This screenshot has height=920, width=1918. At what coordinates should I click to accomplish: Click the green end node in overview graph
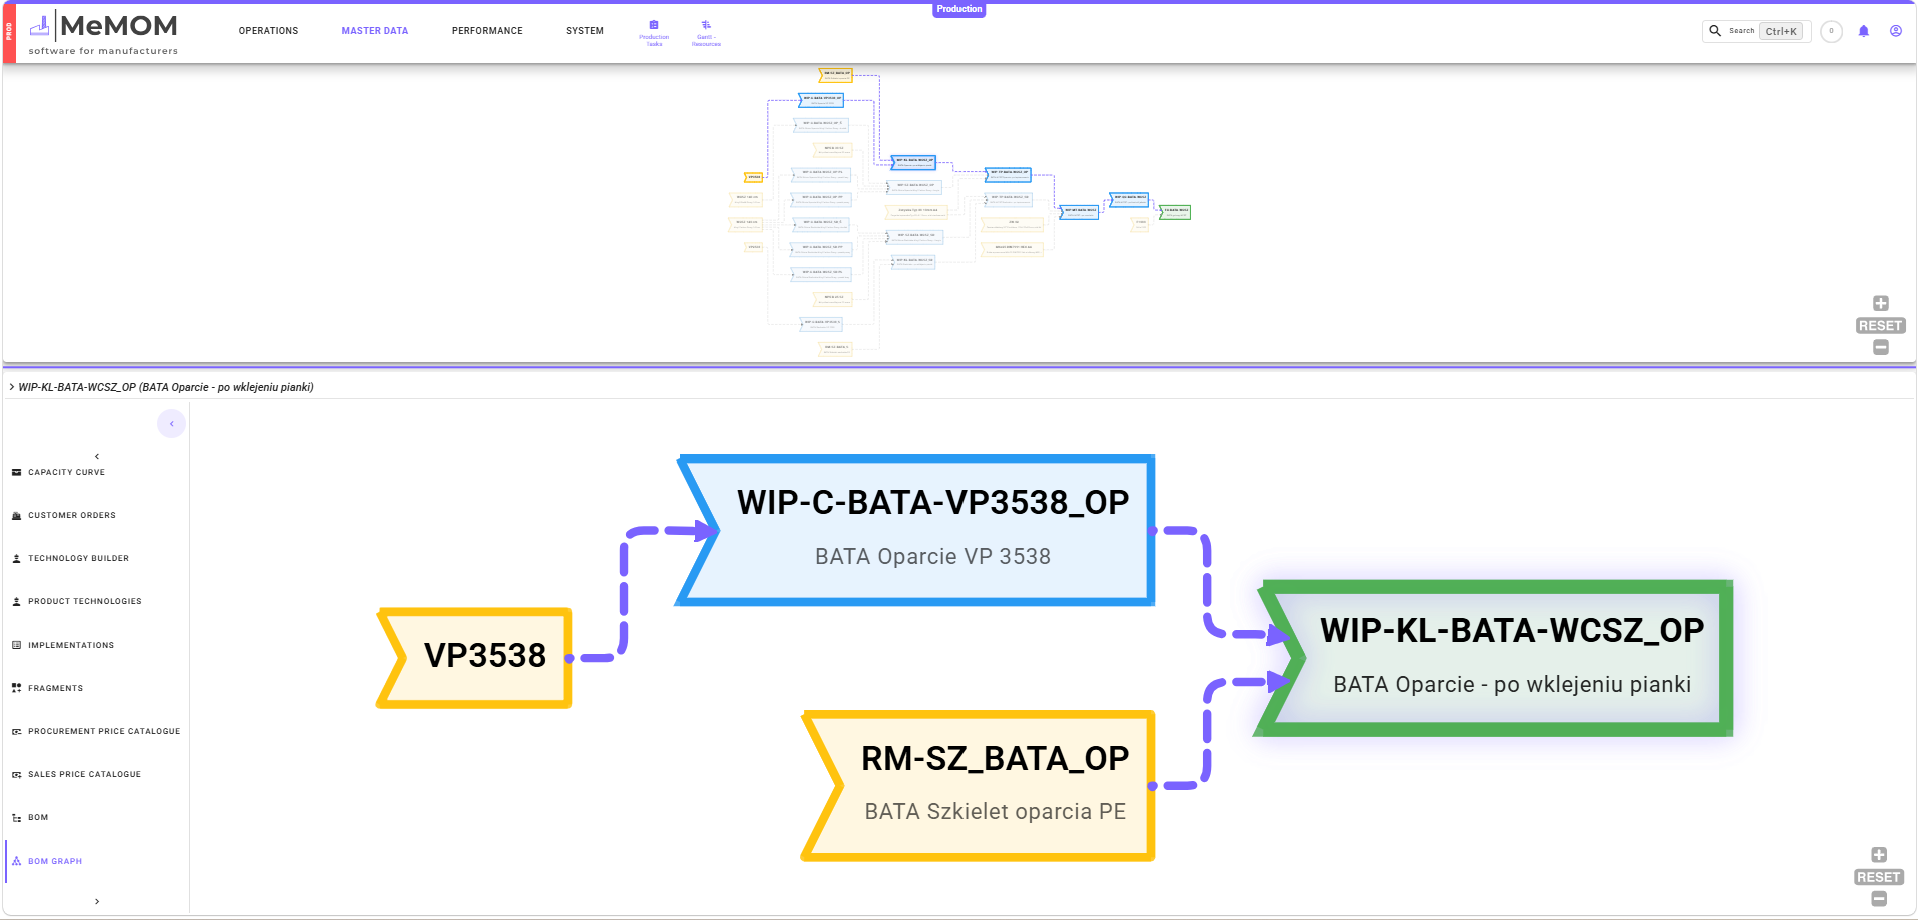tap(1175, 212)
